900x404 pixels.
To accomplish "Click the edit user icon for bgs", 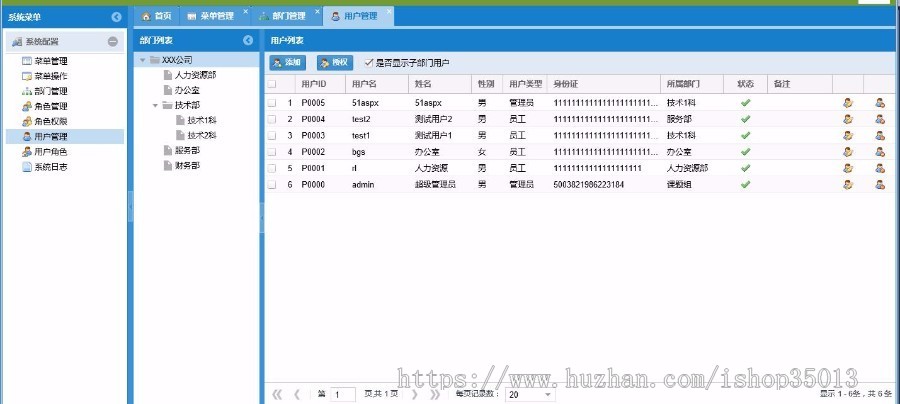I will (x=848, y=152).
